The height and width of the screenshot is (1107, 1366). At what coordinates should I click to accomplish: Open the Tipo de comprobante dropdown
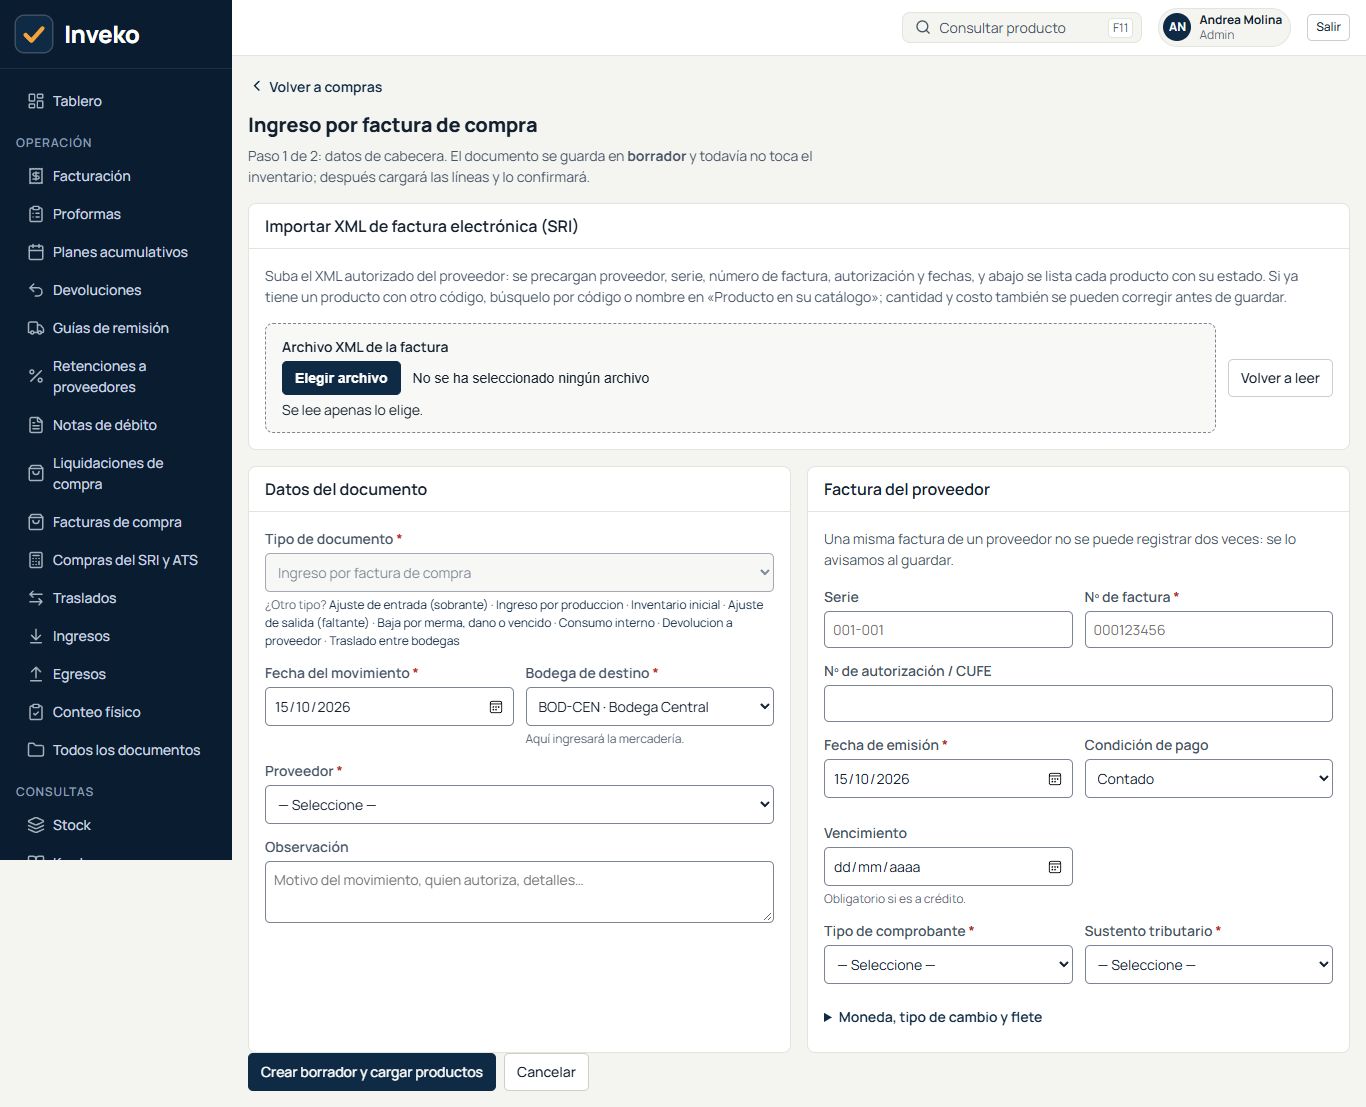948,965
